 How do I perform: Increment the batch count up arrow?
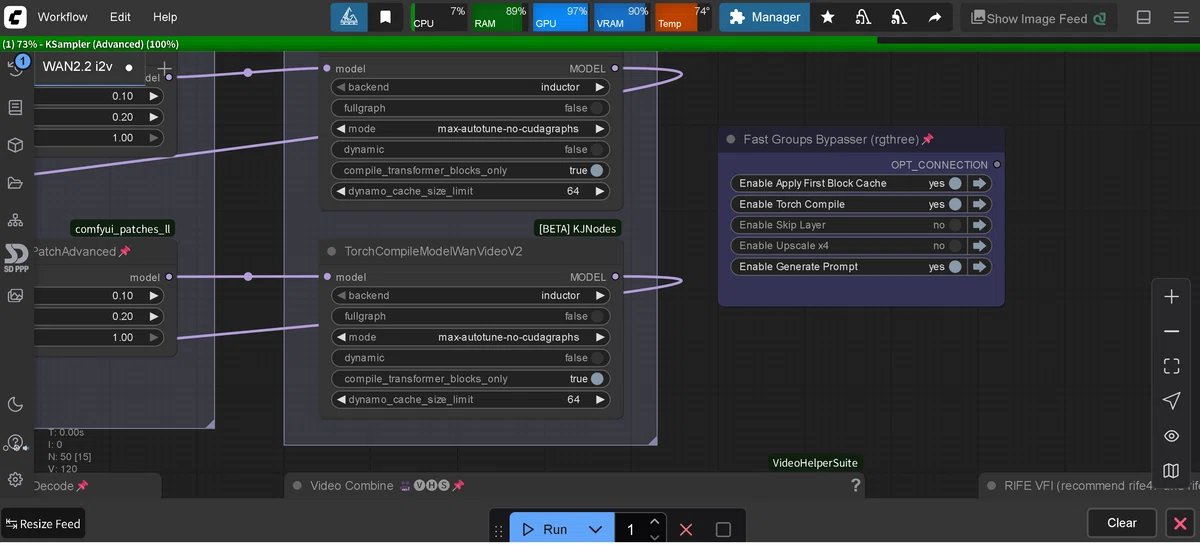(x=654, y=522)
